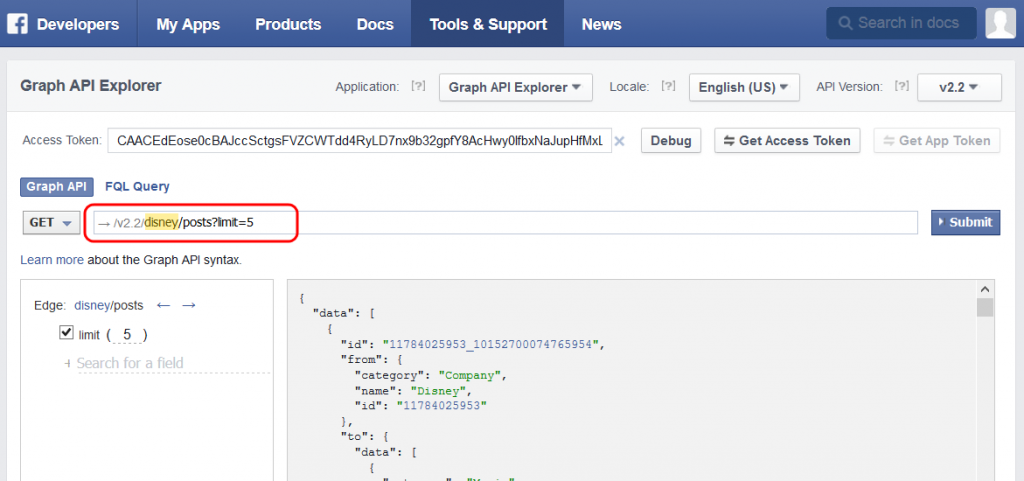Open My Apps in top navigation

(188, 24)
